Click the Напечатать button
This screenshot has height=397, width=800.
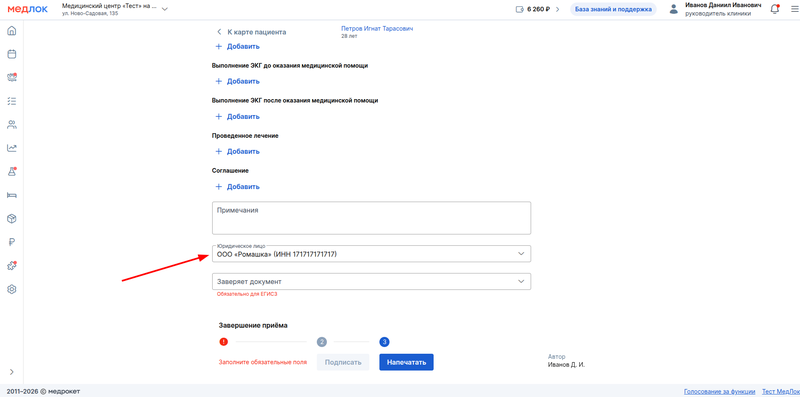pyautogui.click(x=406, y=362)
